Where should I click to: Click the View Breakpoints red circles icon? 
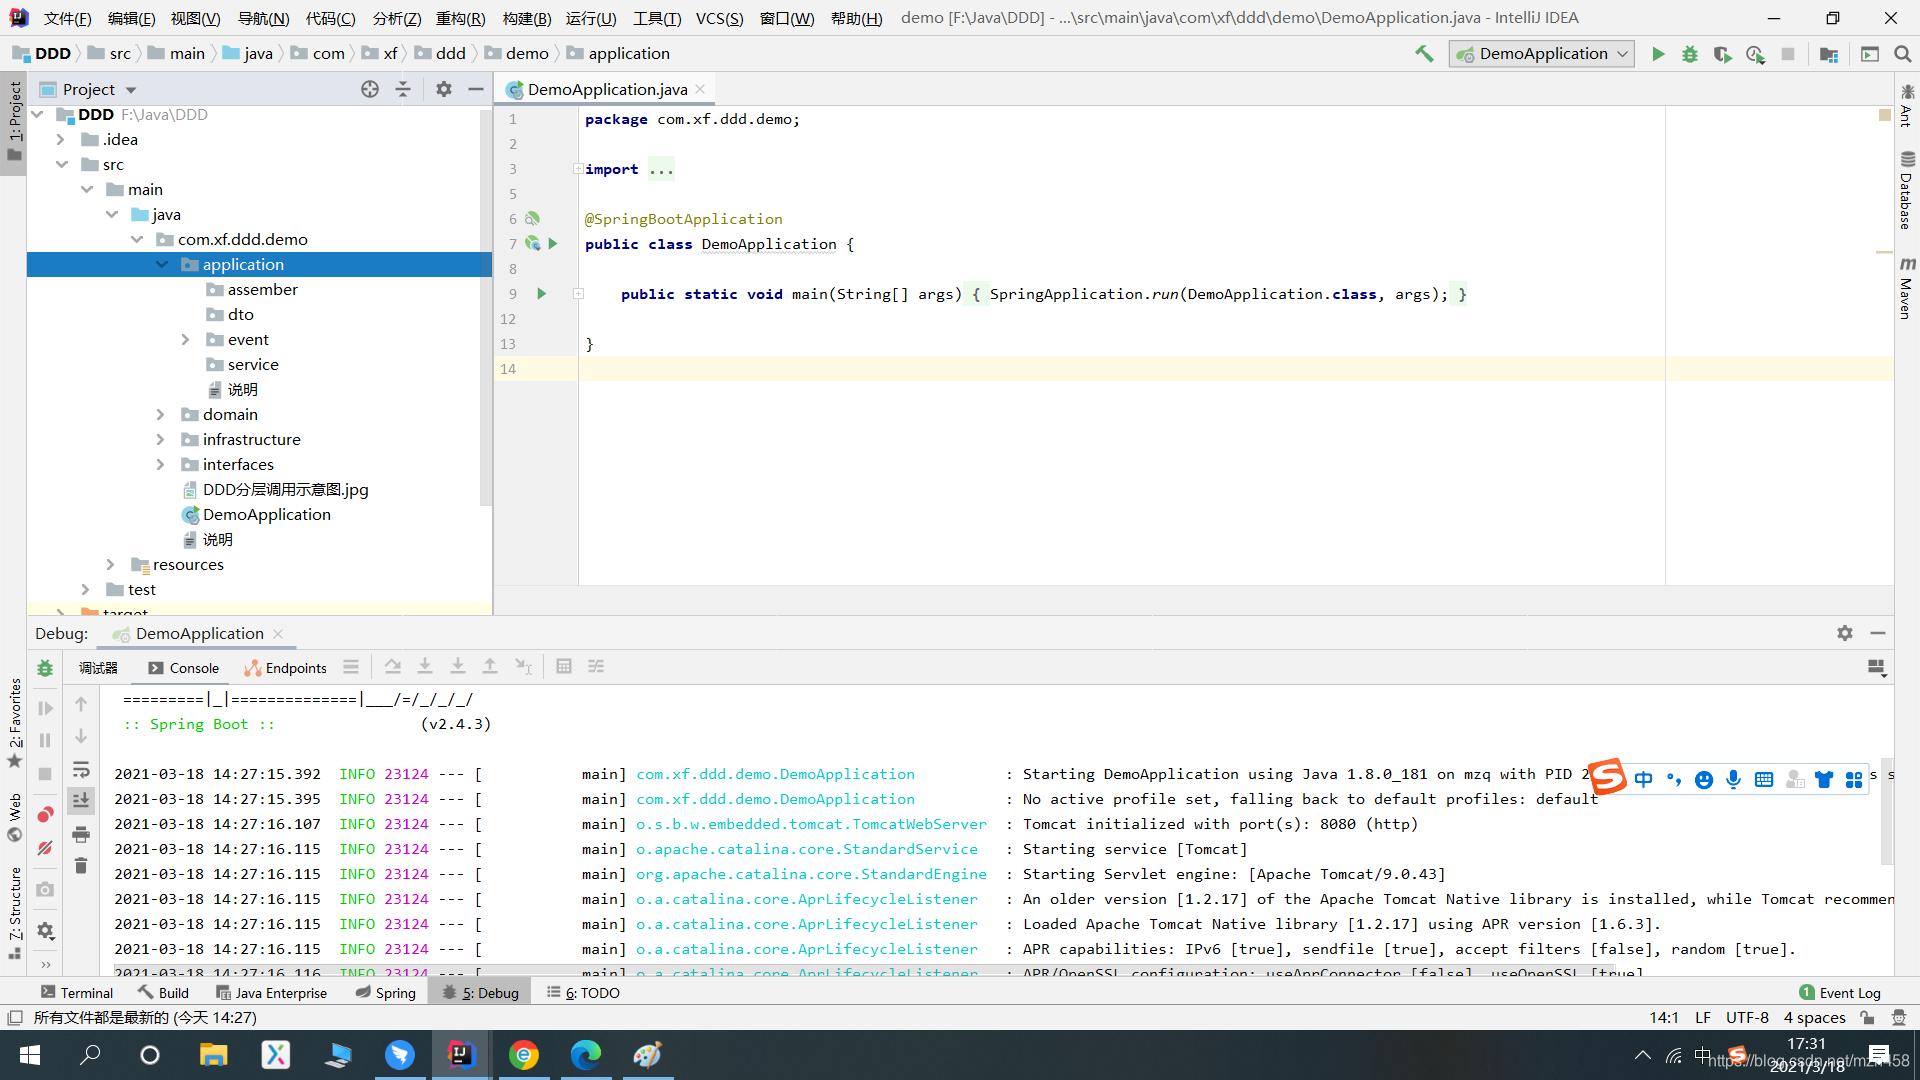click(45, 815)
